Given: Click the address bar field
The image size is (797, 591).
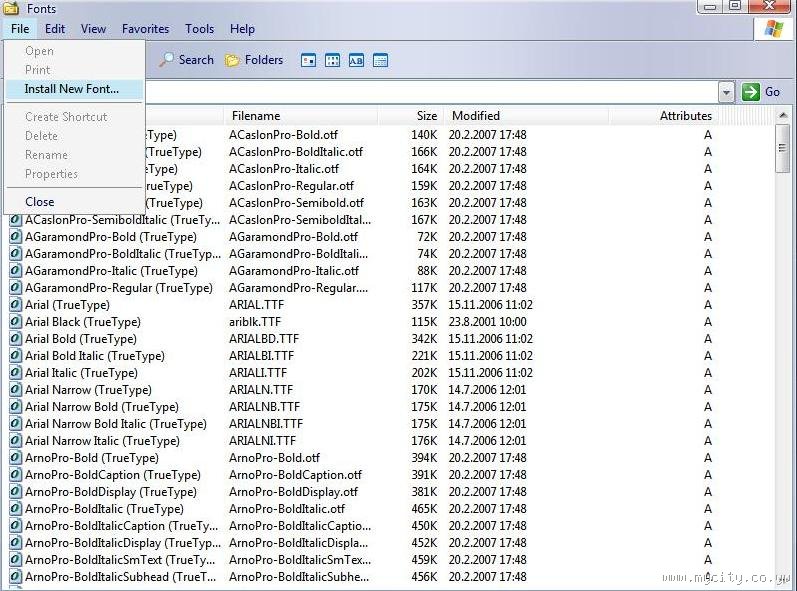Looking at the screenshot, I should click(431, 92).
